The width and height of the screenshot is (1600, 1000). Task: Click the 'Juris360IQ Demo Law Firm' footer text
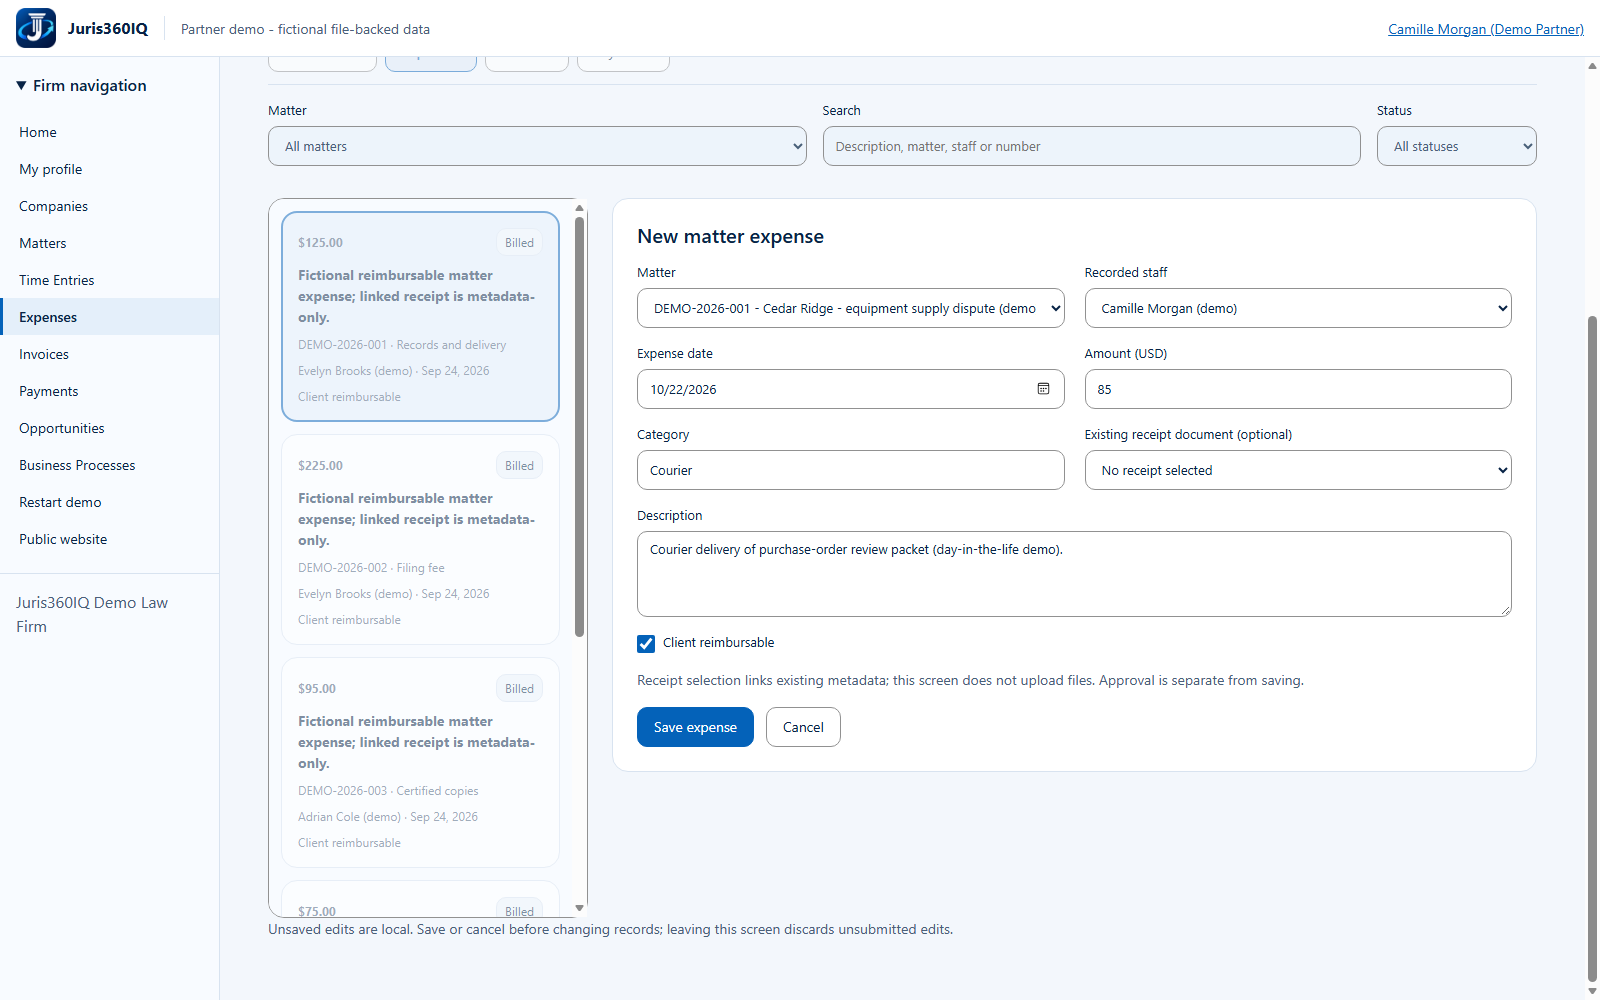point(92,615)
